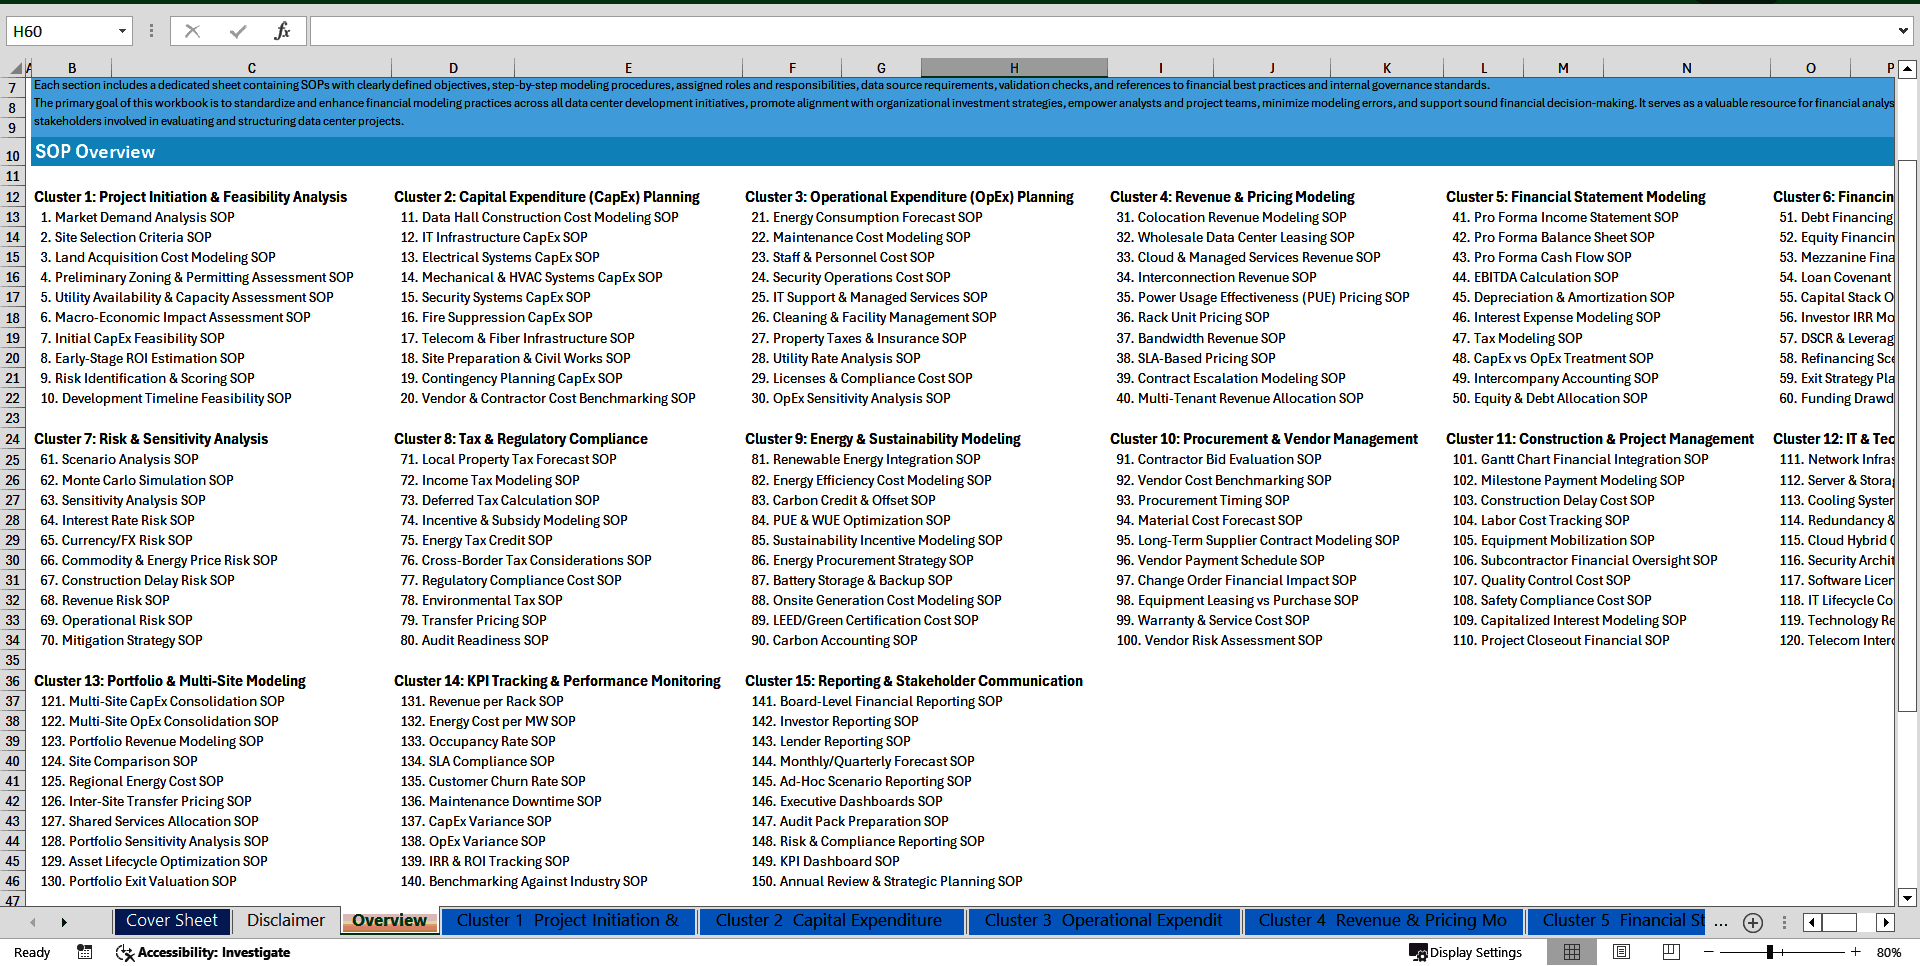Add a new worksheet with the plus icon
1920x966 pixels.
coord(1752,922)
